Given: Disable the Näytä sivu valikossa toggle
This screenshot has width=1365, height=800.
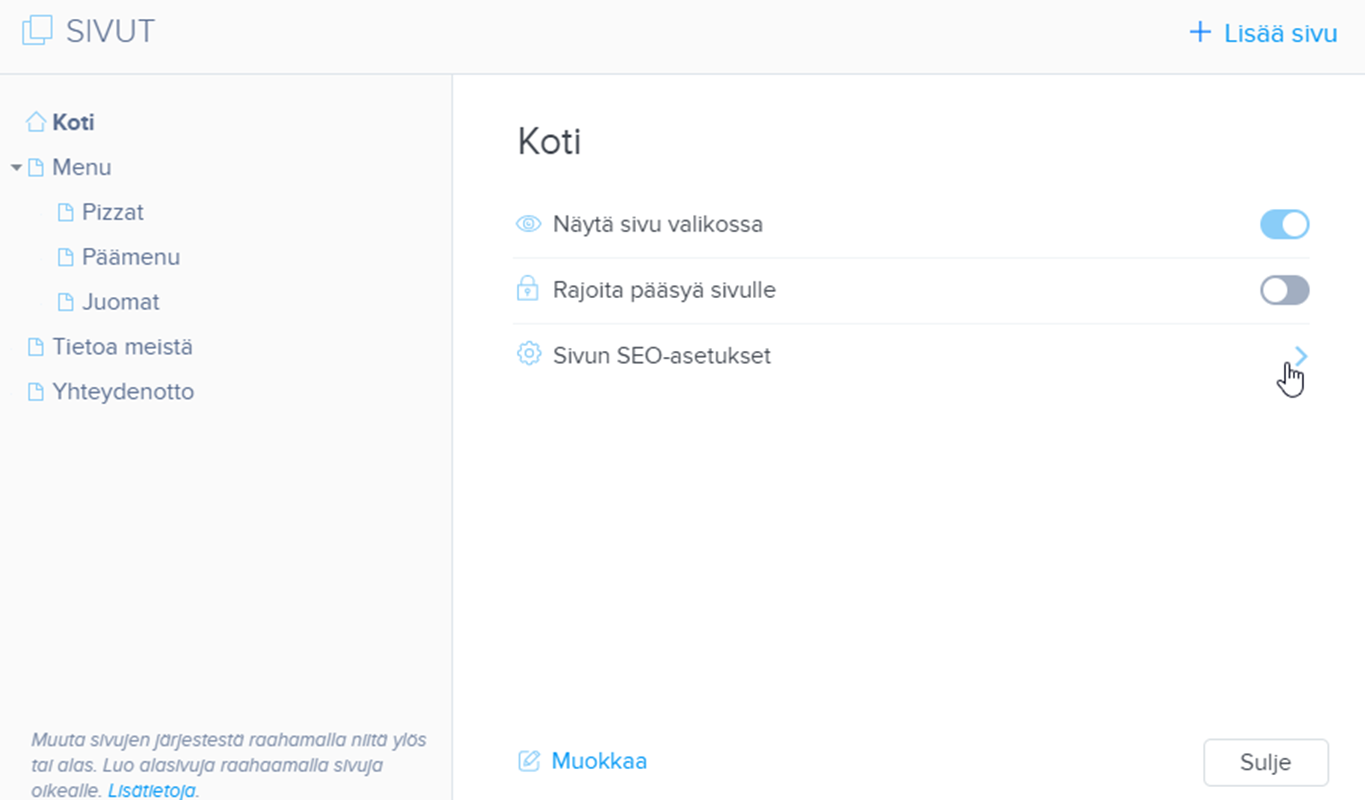Looking at the screenshot, I should coord(1284,224).
